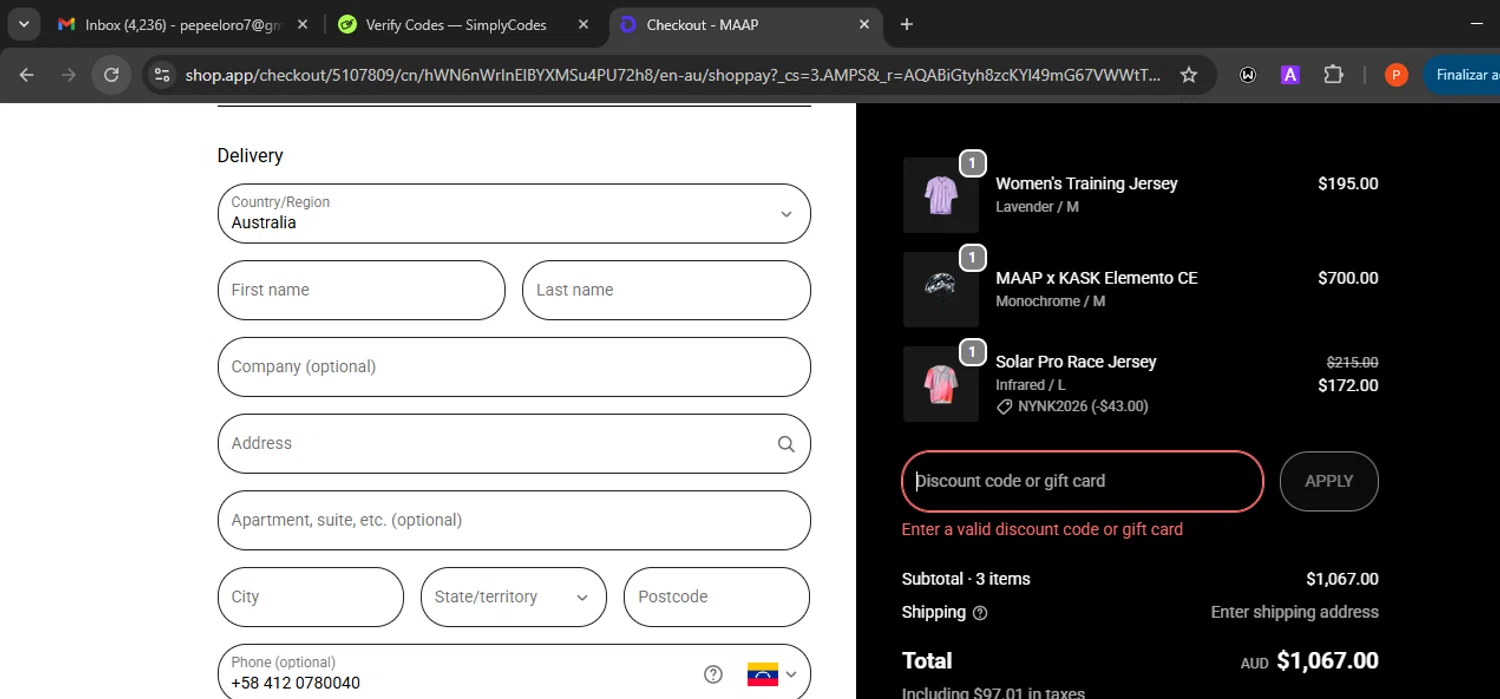Screen dimensions: 1500x699
Task: View the Women's Training Jersey thumbnail
Action: tap(941, 195)
